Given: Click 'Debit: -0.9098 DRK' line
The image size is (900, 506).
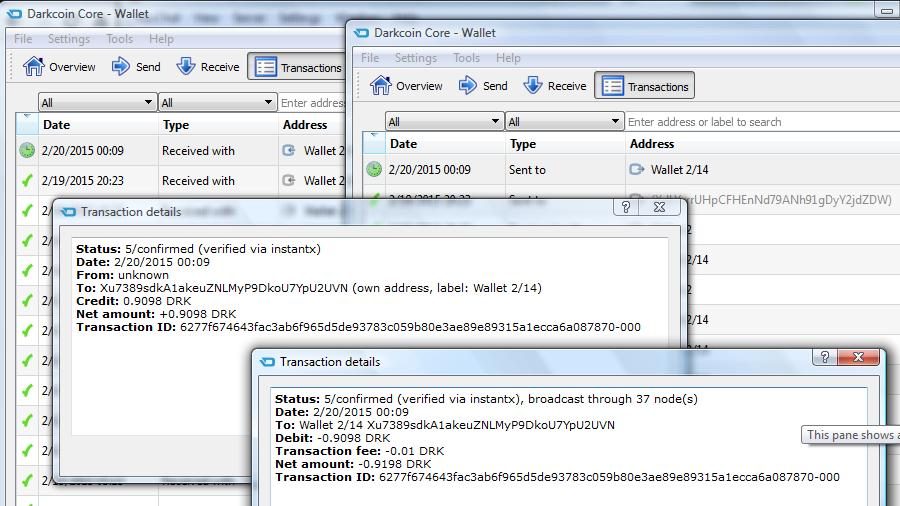Looking at the screenshot, I should [x=332, y=438].
